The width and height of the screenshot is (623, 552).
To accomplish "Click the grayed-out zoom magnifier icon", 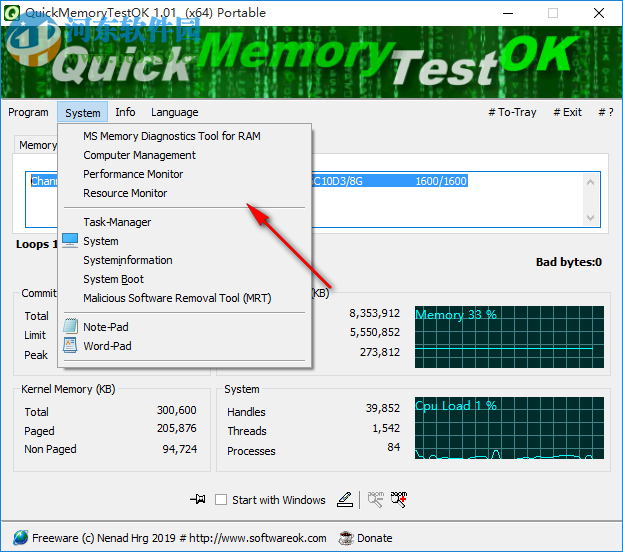I will pyautogui.click(x=375, y=500).
